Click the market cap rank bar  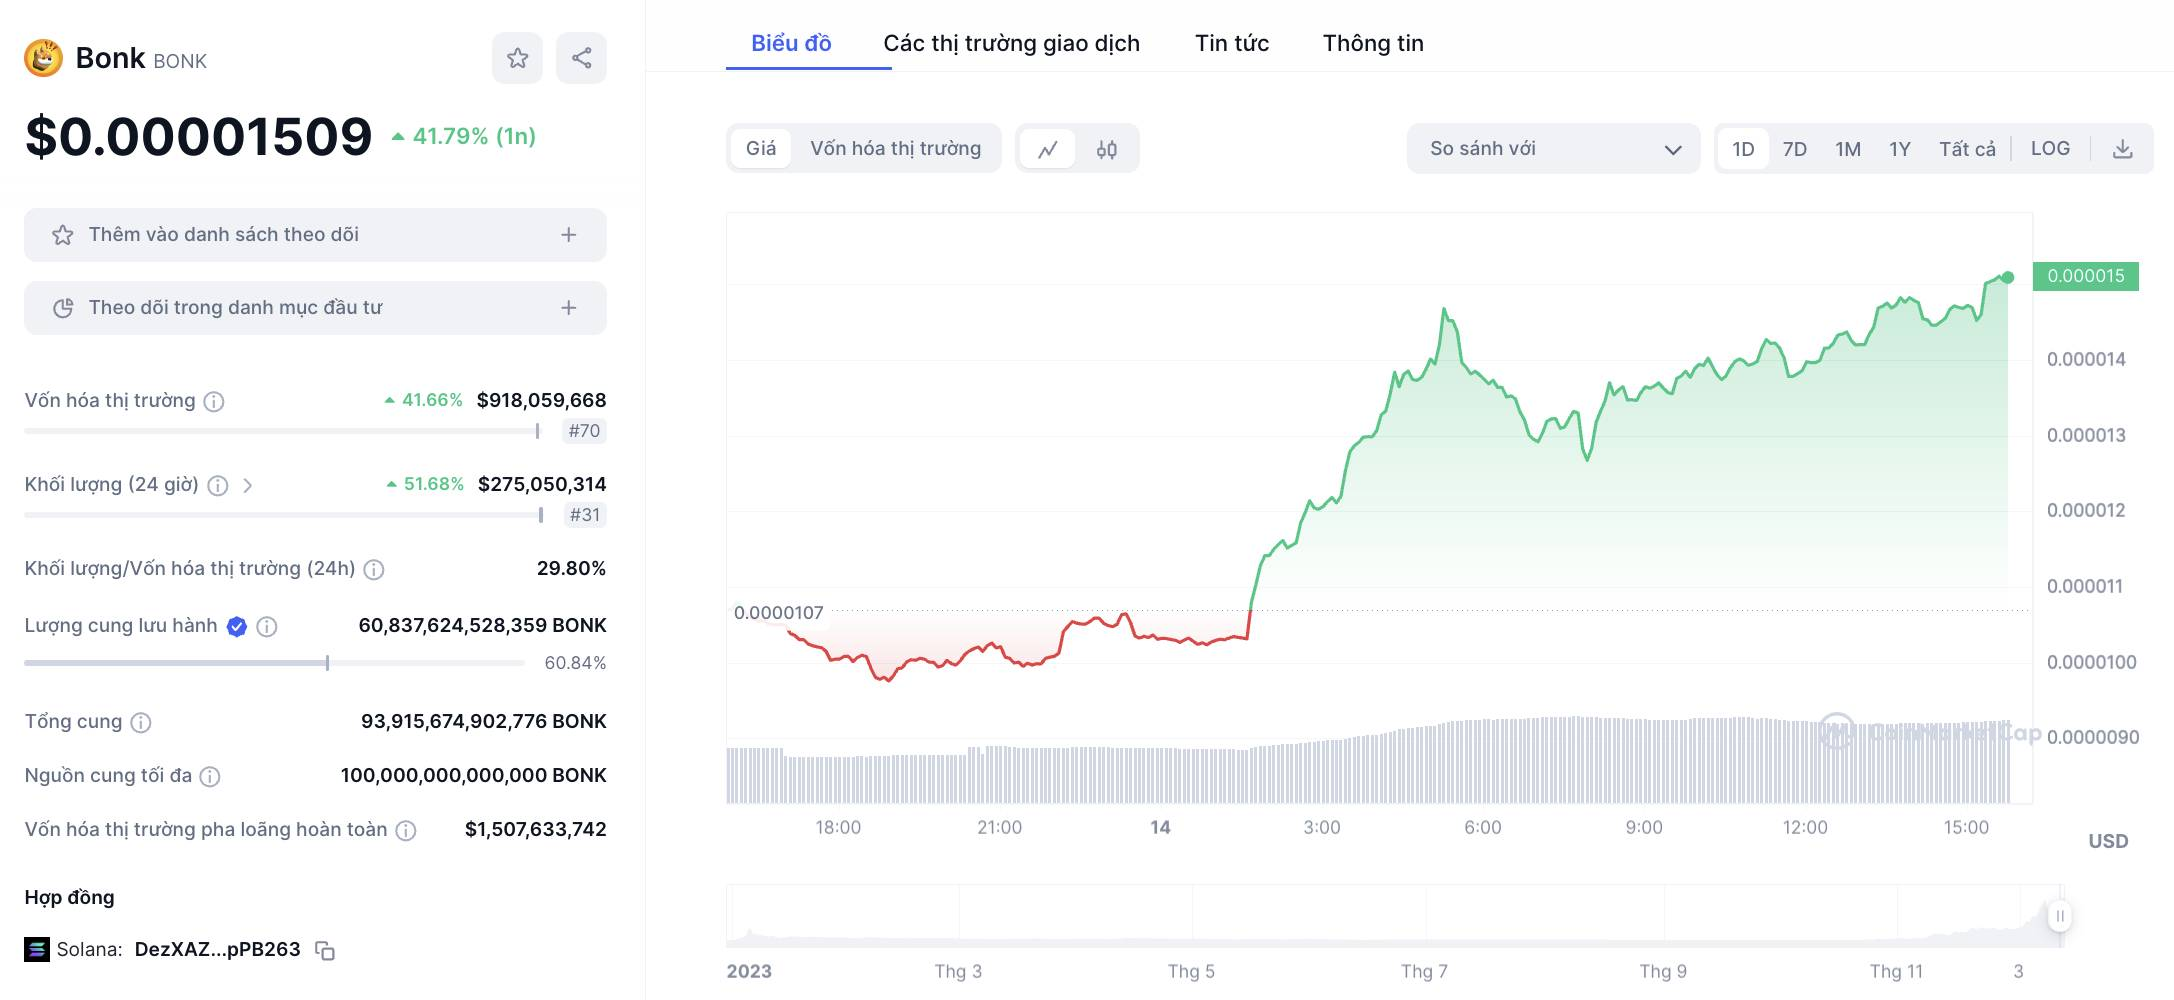(282, 431)
